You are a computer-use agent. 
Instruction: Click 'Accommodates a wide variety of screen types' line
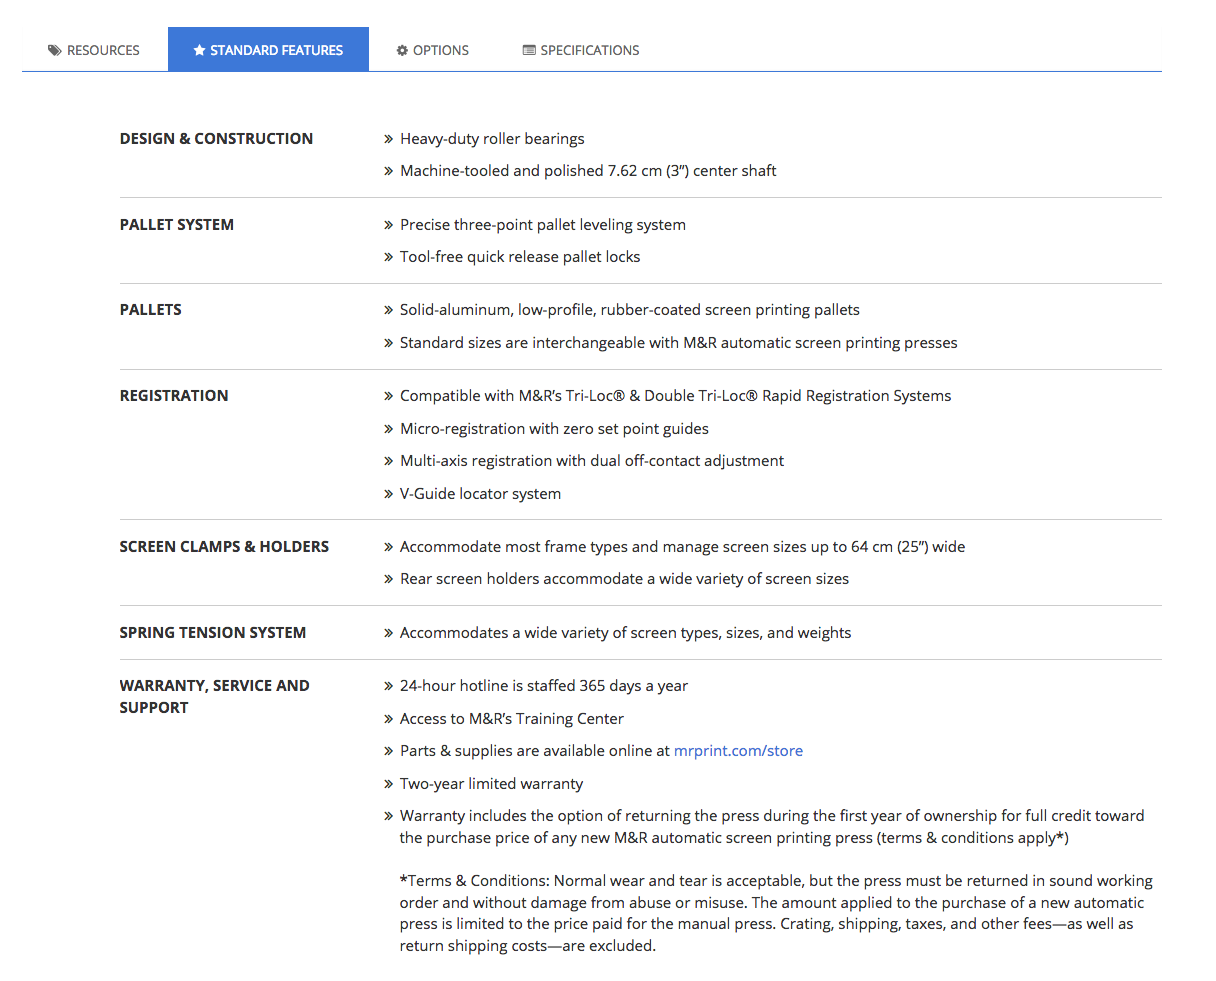pos(626,633)
